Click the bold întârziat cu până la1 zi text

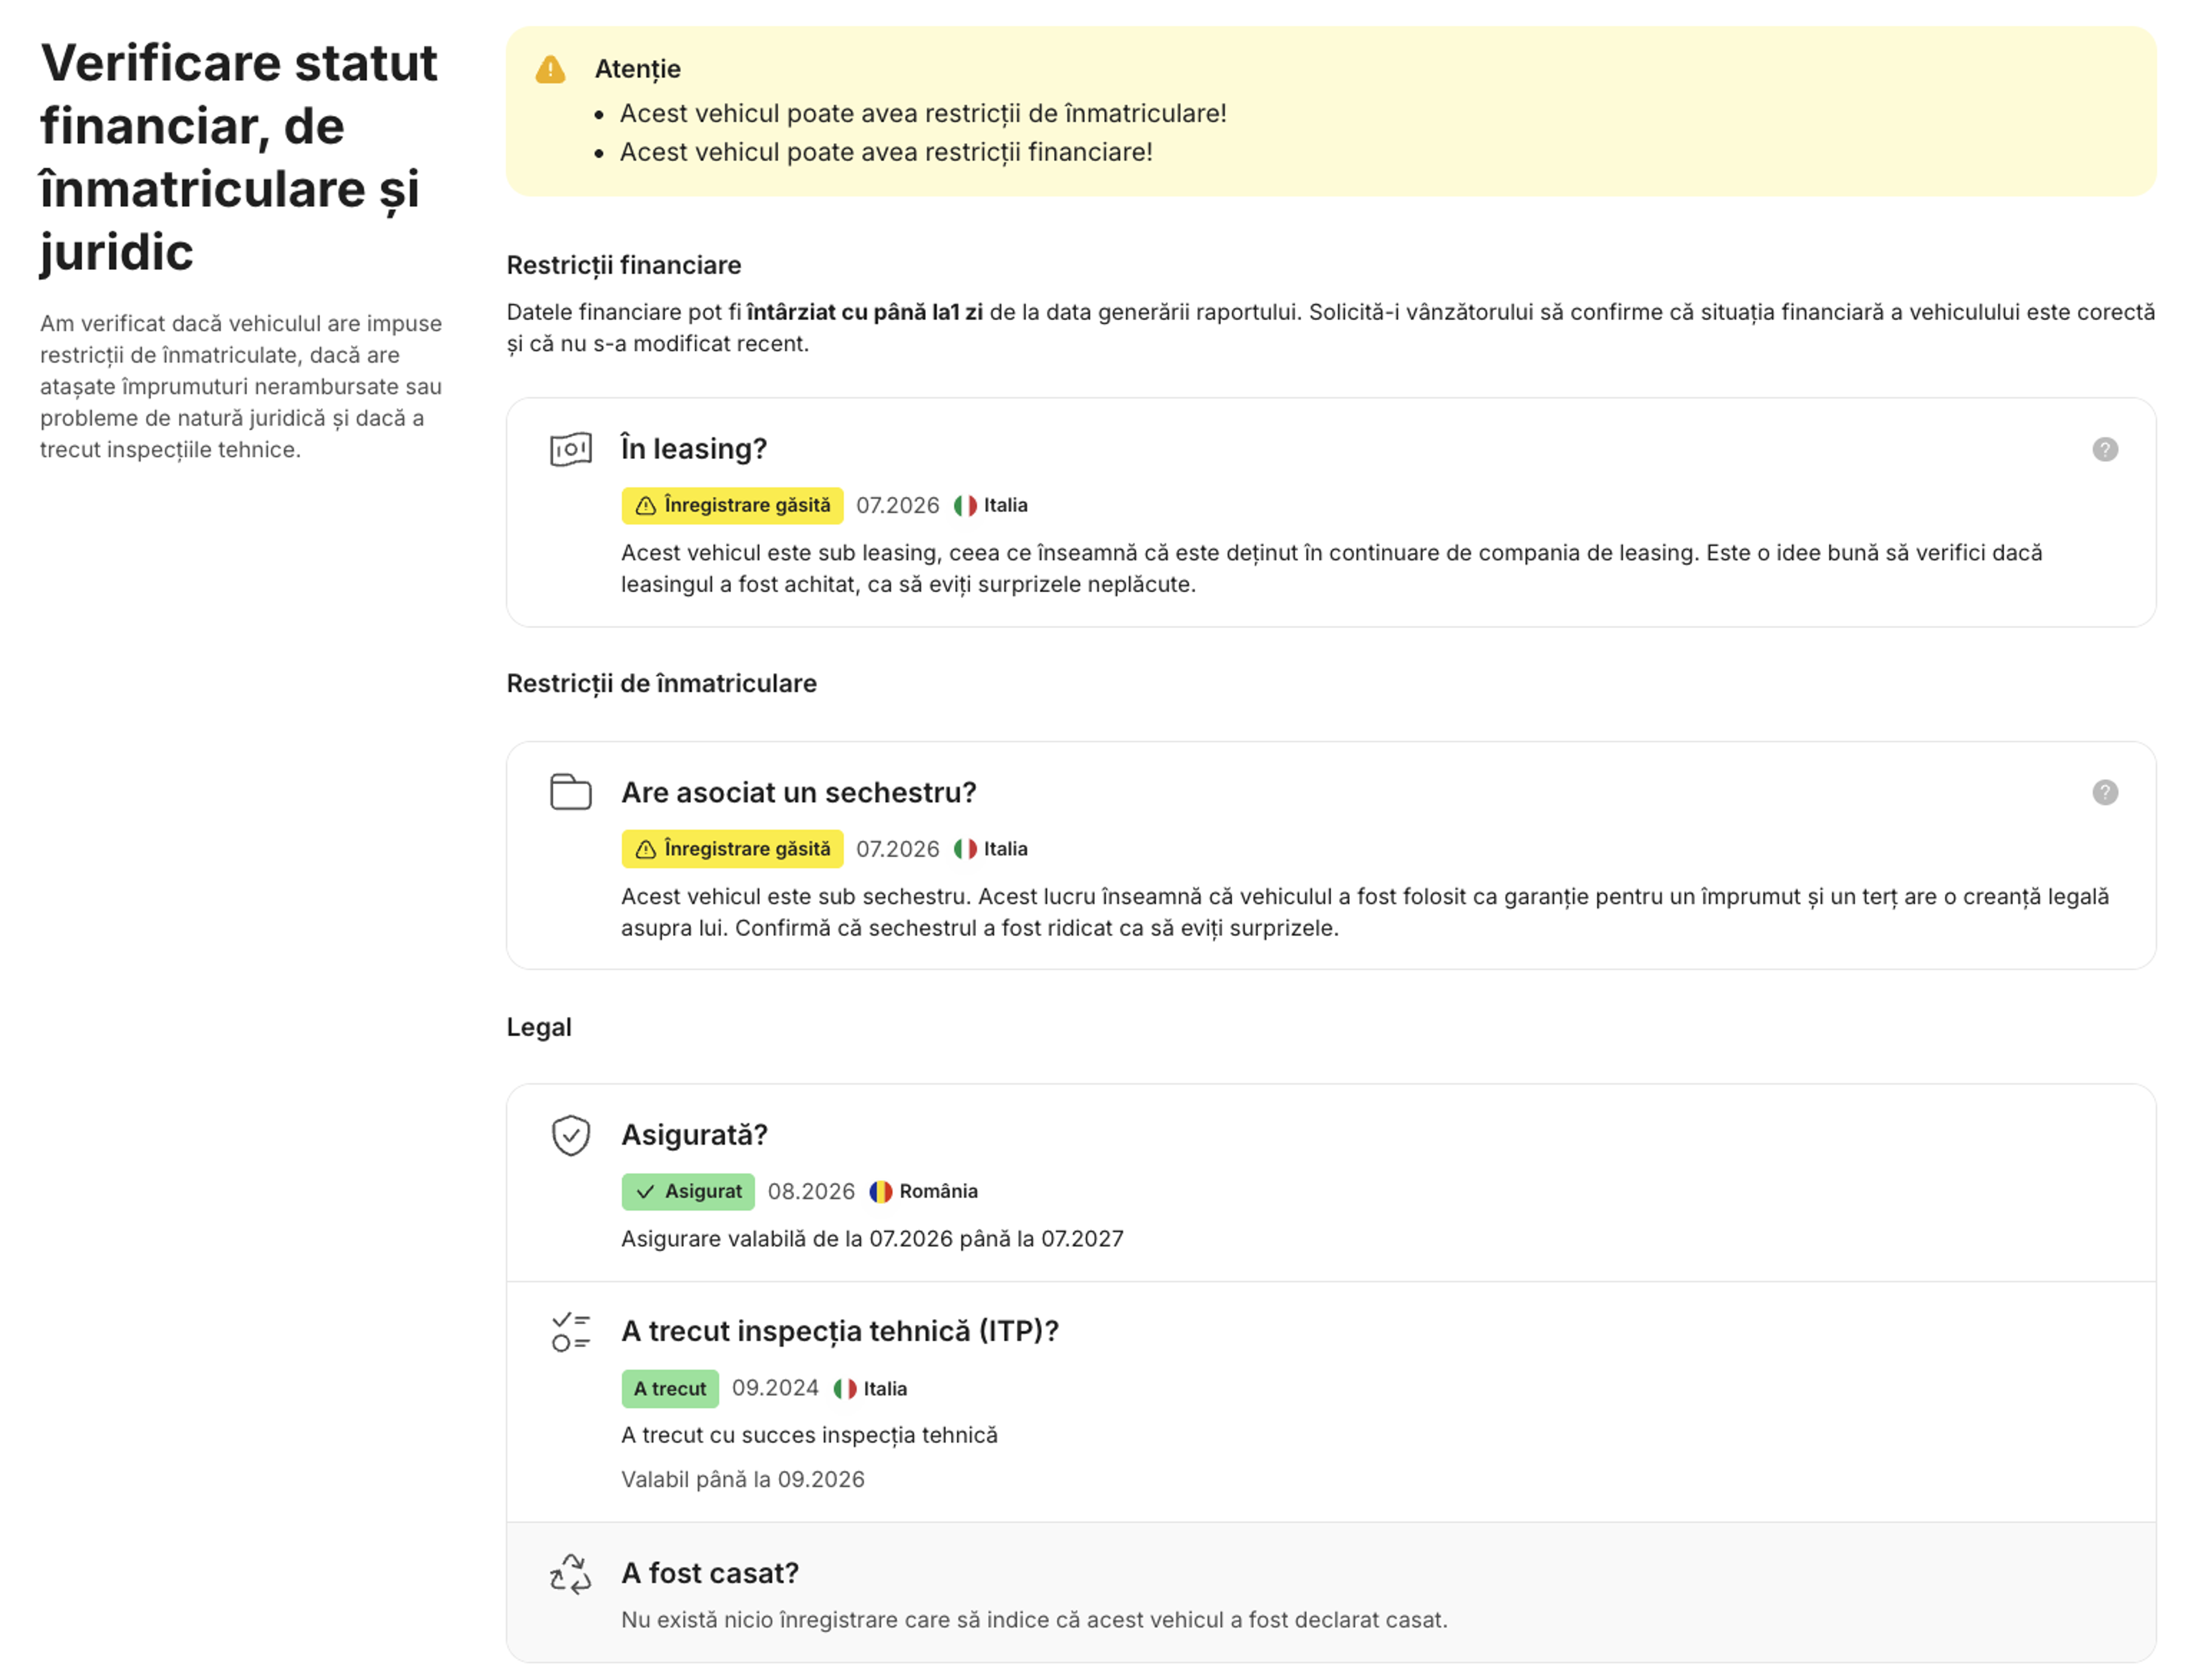(864, 312)
